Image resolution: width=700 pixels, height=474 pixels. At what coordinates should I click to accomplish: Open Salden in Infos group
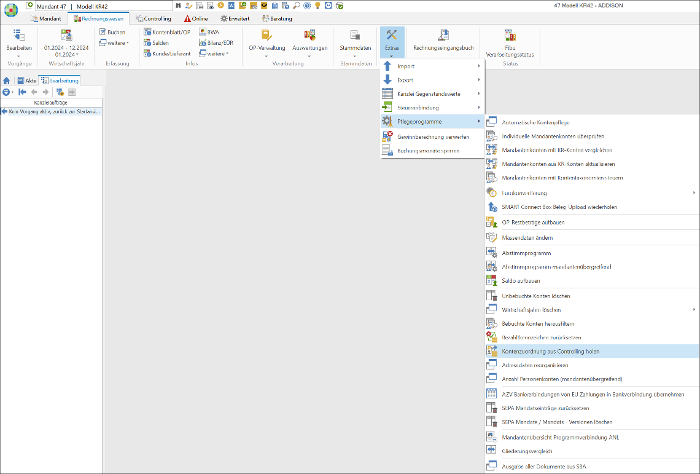point(156,43)
